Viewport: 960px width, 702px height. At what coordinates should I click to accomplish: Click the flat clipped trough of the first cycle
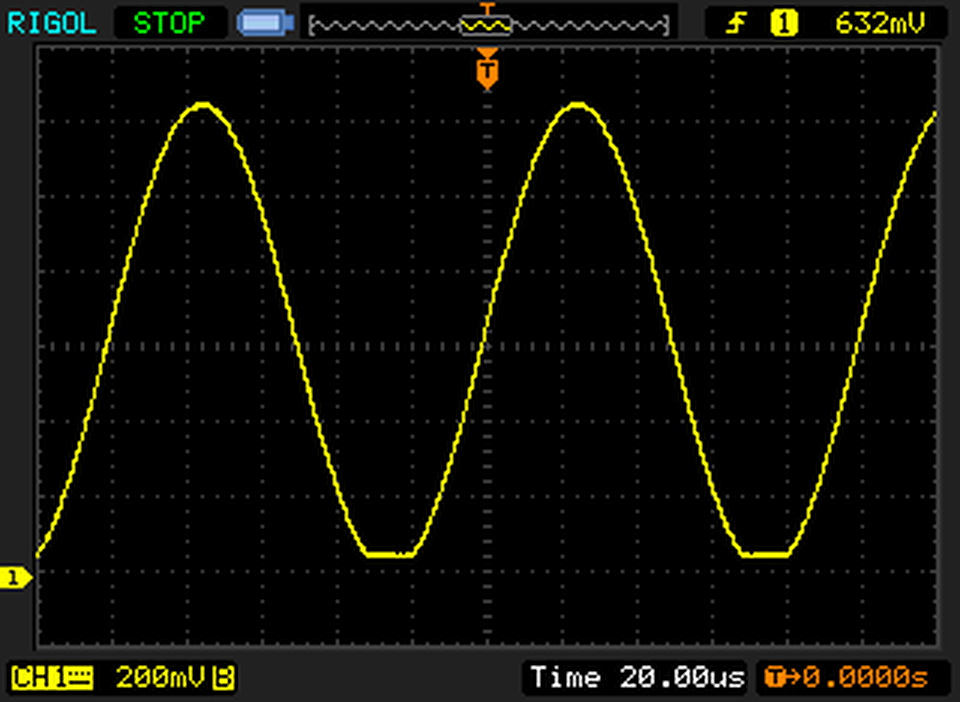click(x=391, y=555)
